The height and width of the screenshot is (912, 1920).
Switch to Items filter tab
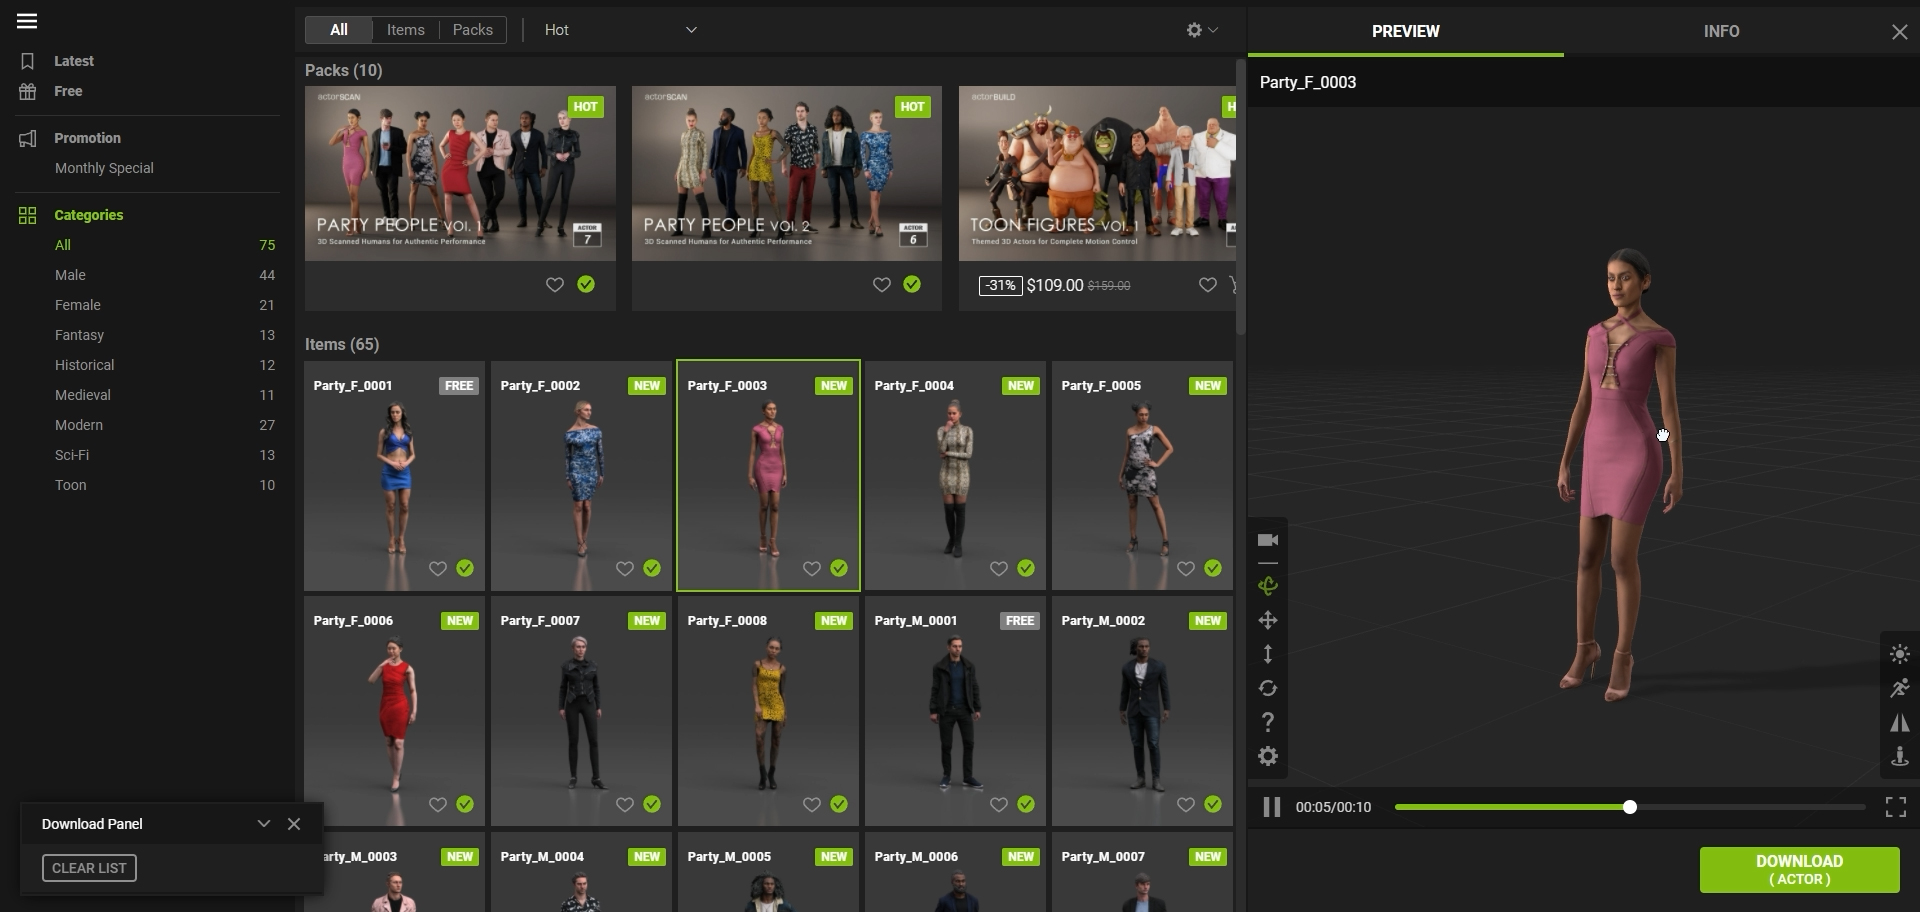405,30
